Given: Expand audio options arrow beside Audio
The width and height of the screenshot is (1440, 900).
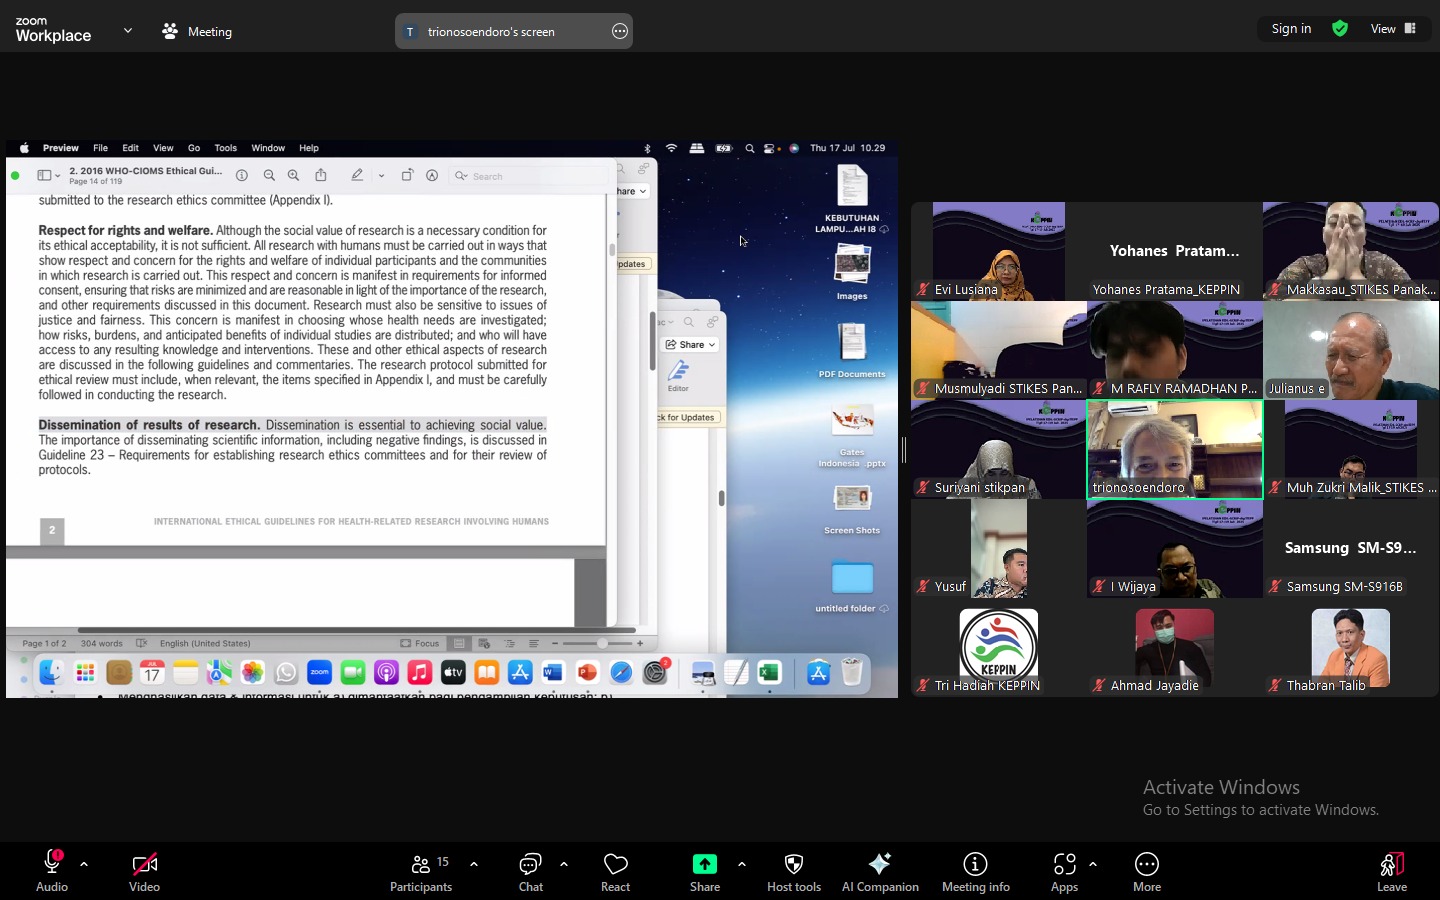Looking at the screenshot, I should click(84, 864).
